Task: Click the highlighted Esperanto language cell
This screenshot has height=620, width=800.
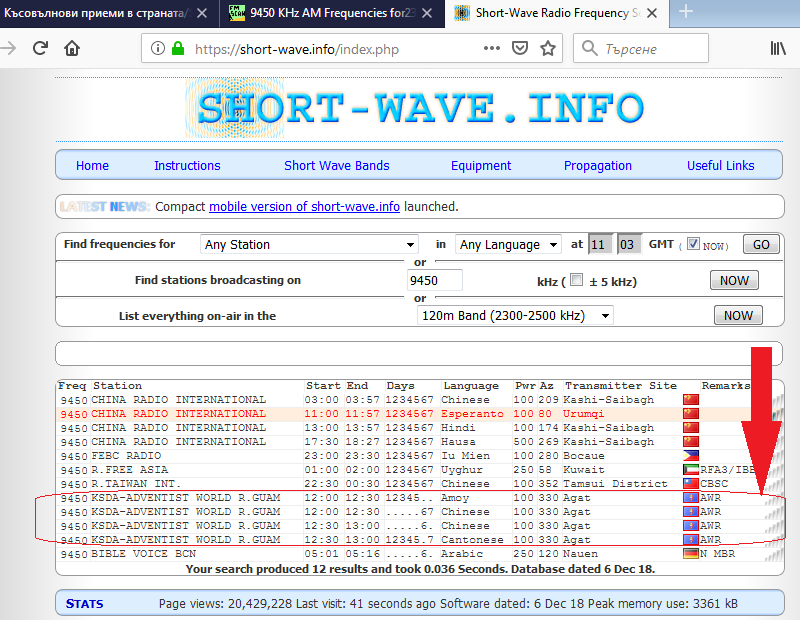Action: click(472, 414)
